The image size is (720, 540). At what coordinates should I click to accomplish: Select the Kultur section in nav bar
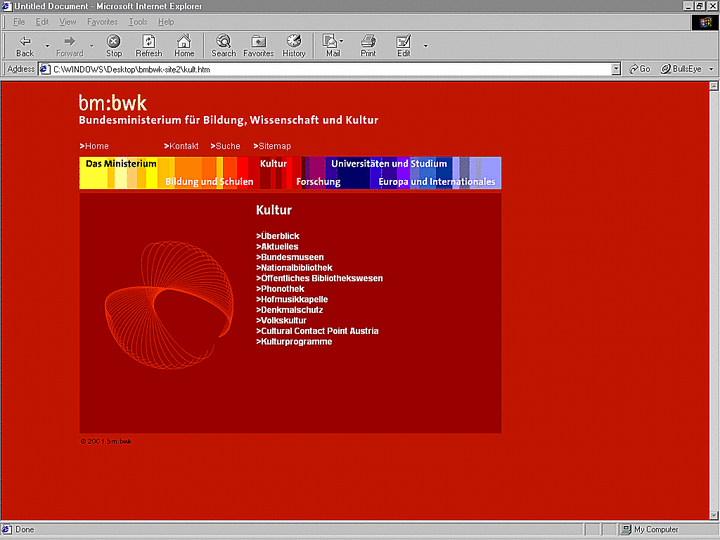click(x=273, y=163)
